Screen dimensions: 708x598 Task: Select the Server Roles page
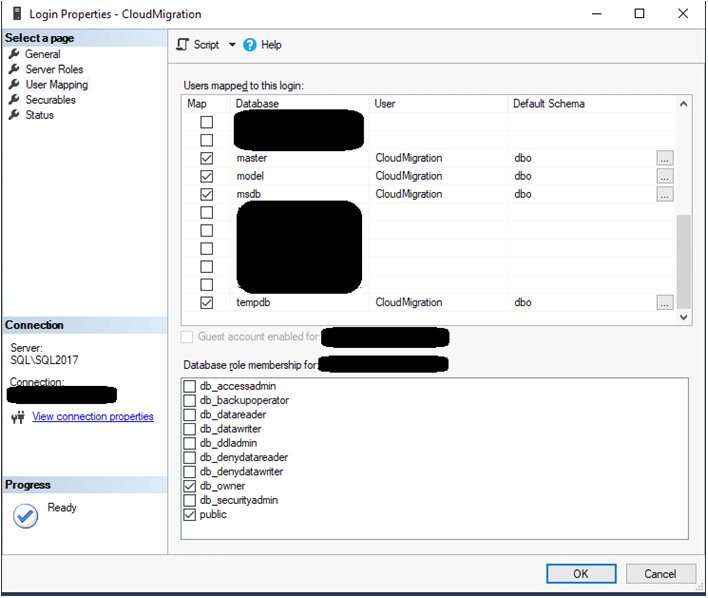pos(54,70)
